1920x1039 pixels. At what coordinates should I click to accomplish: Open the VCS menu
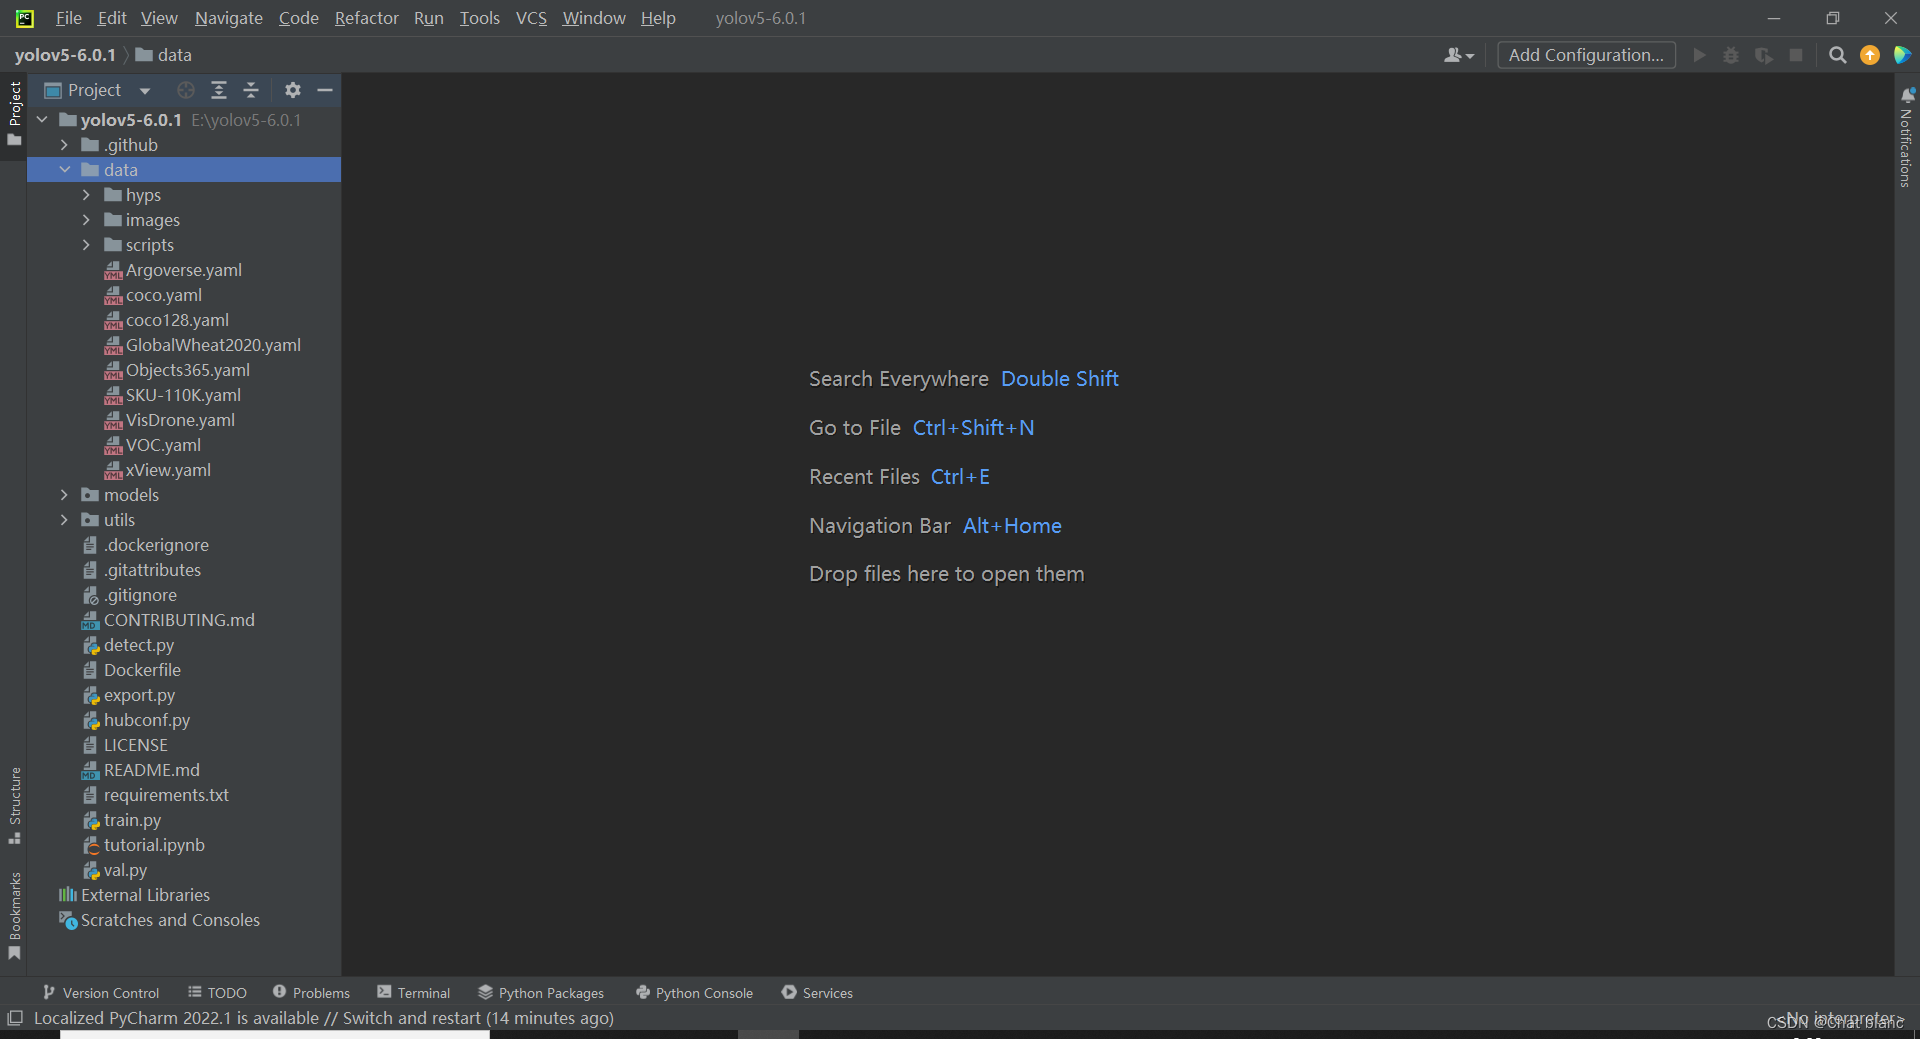pos(531,18)
